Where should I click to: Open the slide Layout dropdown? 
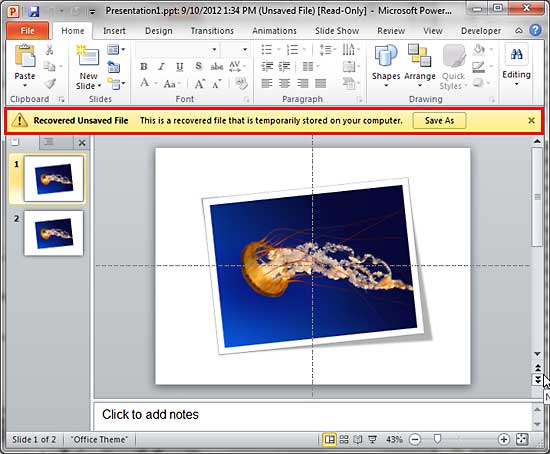[x=116, y=49]
